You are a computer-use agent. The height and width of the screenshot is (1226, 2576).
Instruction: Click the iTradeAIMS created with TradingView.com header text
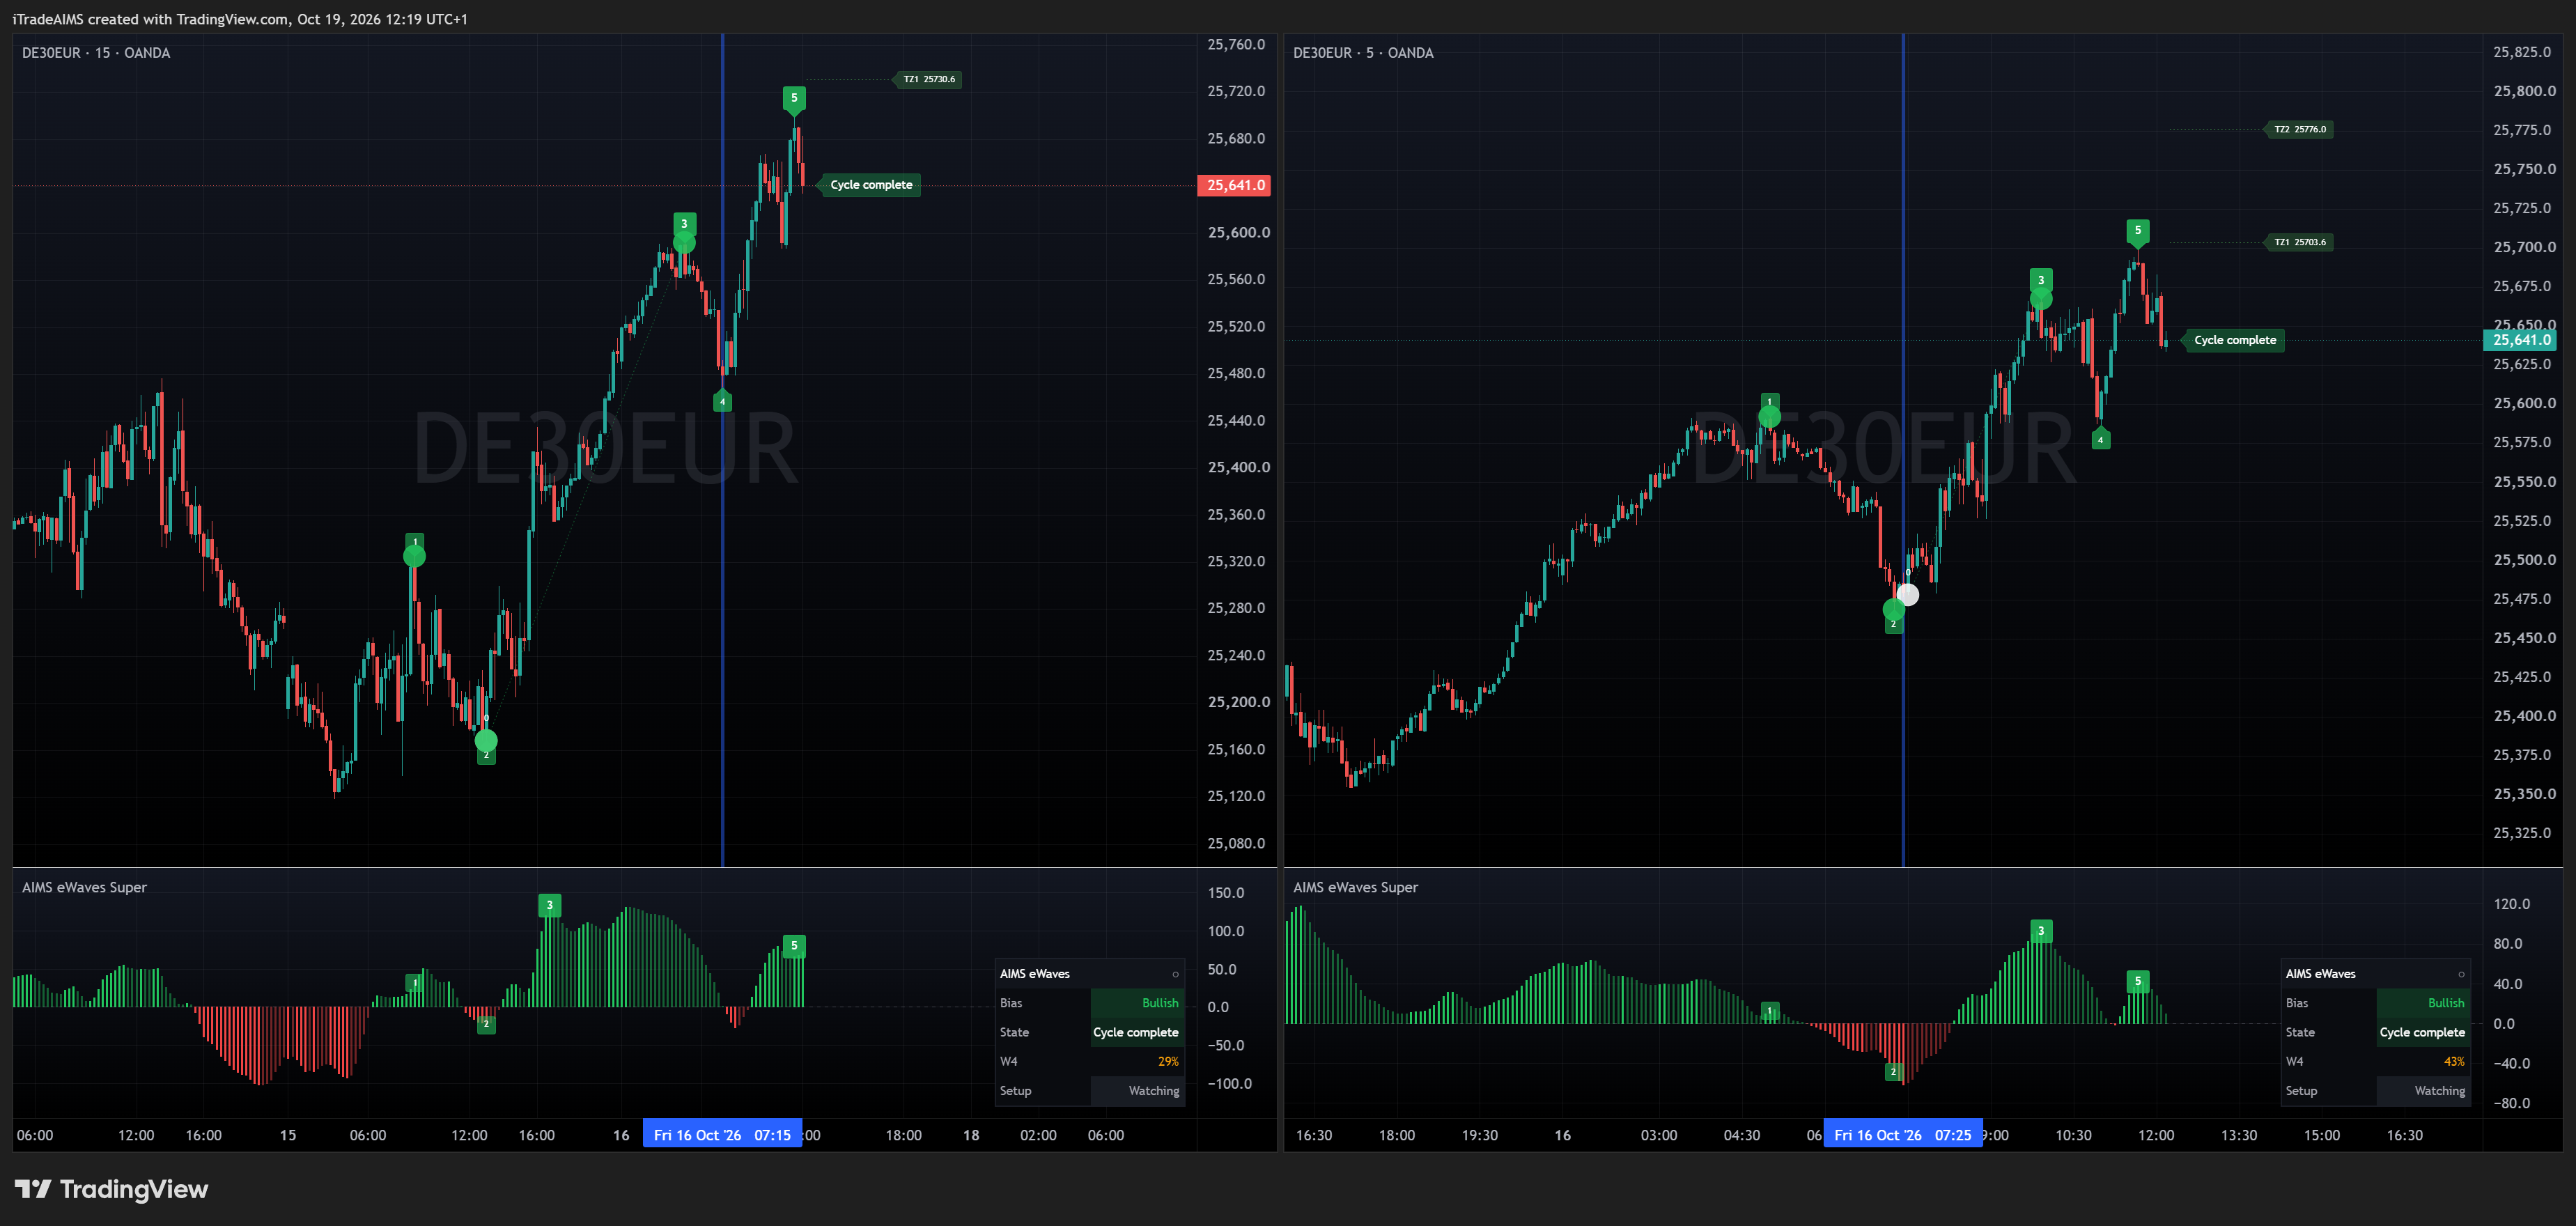pos(240,19)
